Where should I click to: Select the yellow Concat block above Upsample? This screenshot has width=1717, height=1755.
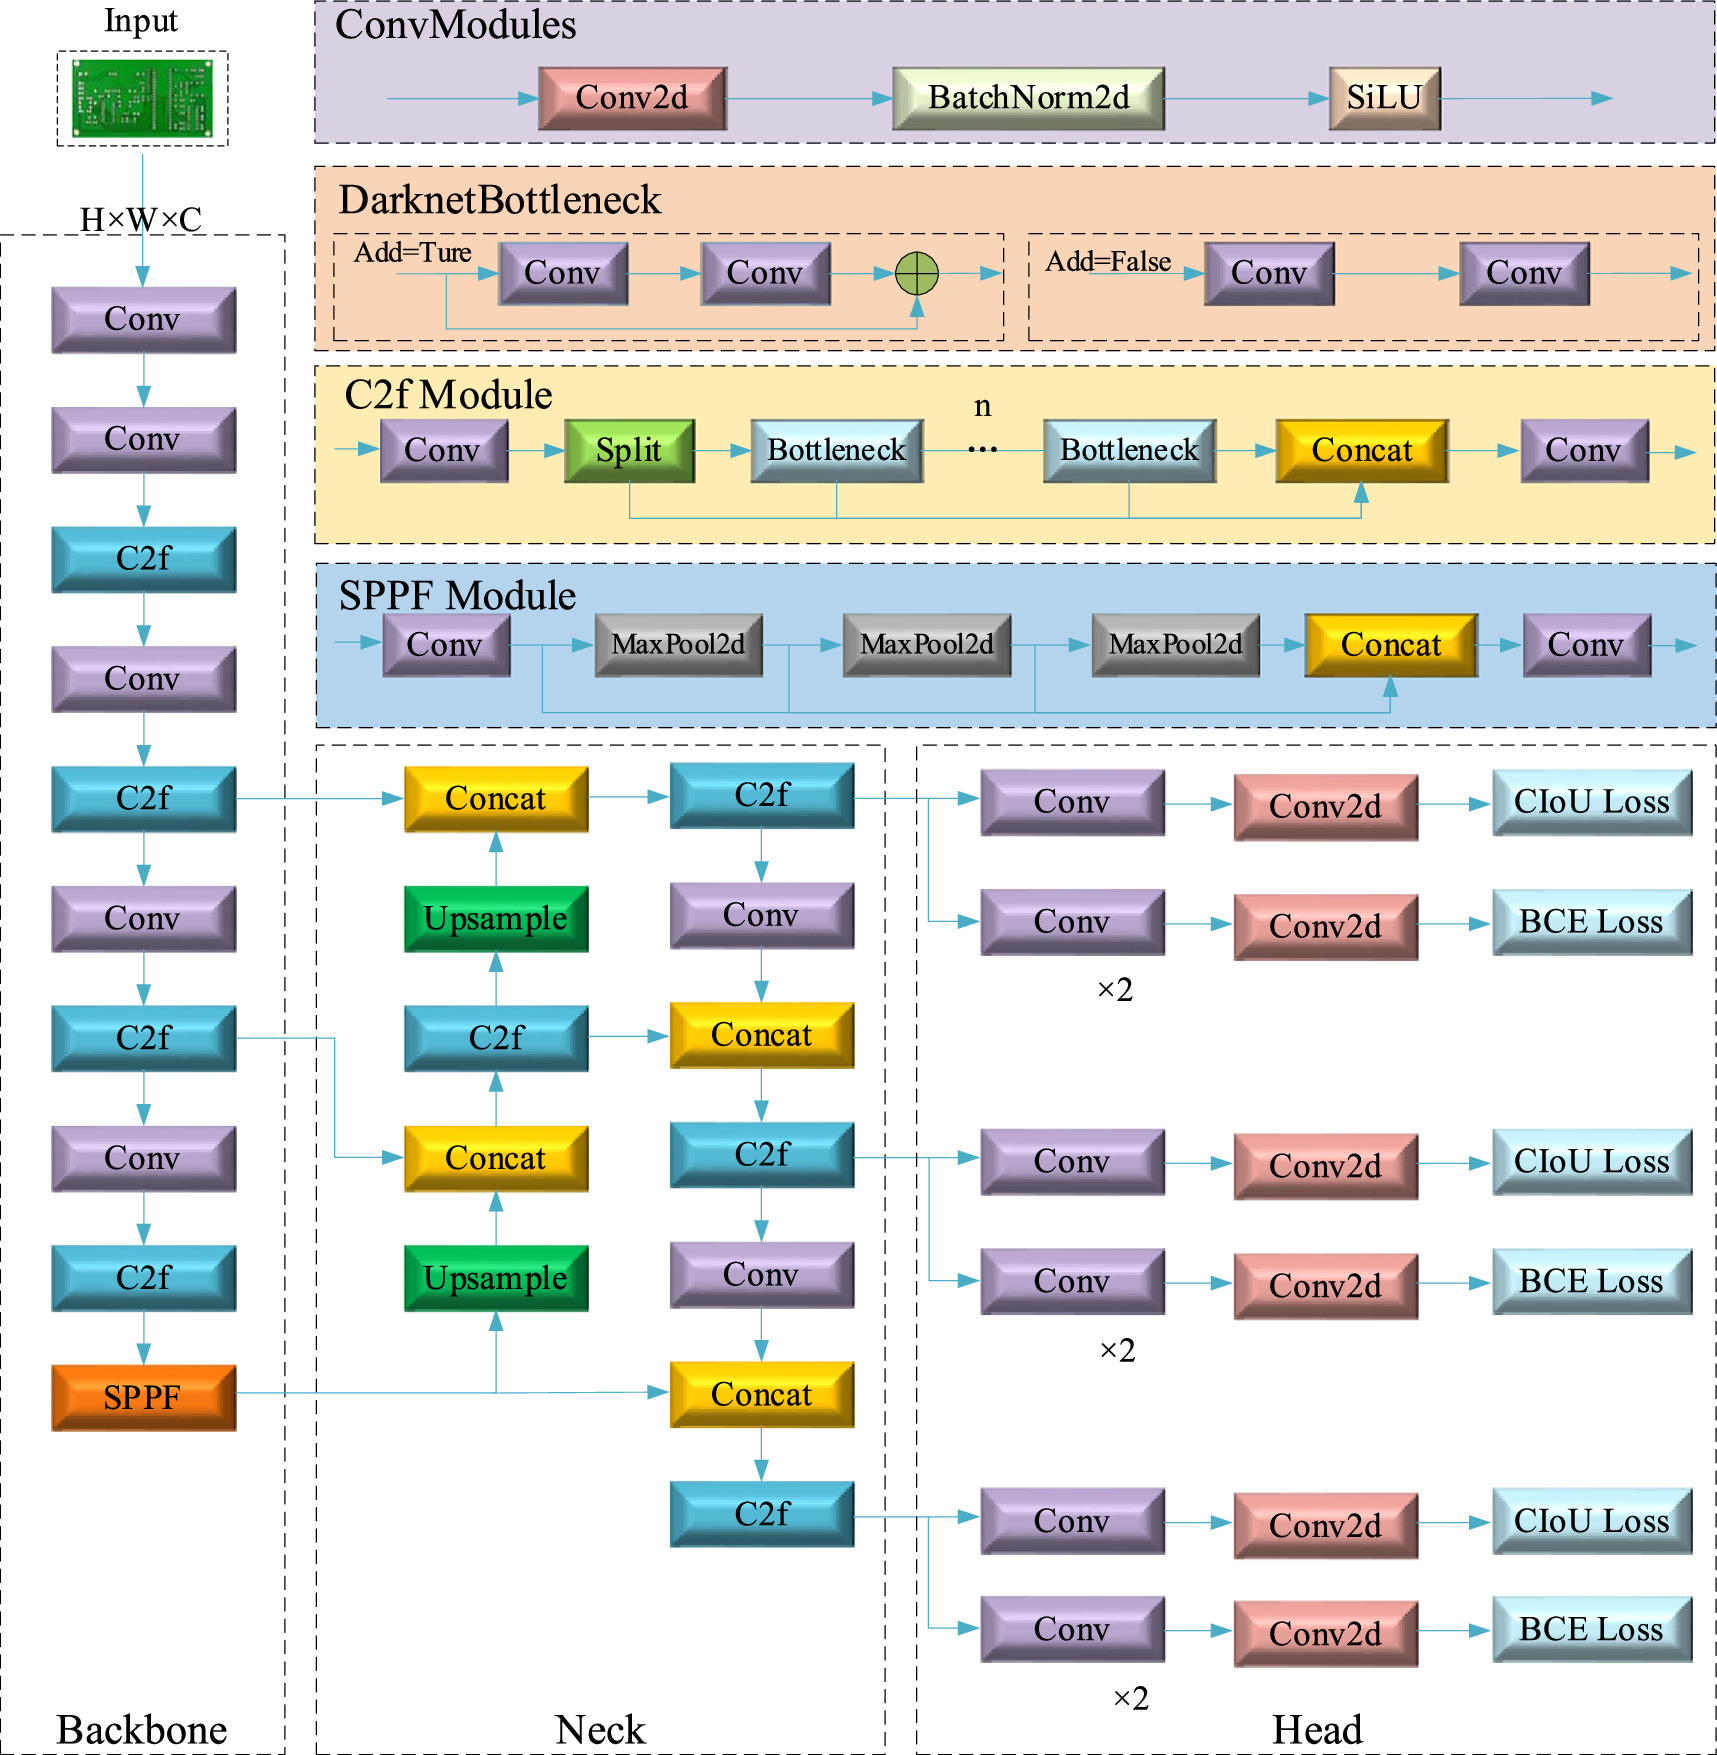pos(494,798)
